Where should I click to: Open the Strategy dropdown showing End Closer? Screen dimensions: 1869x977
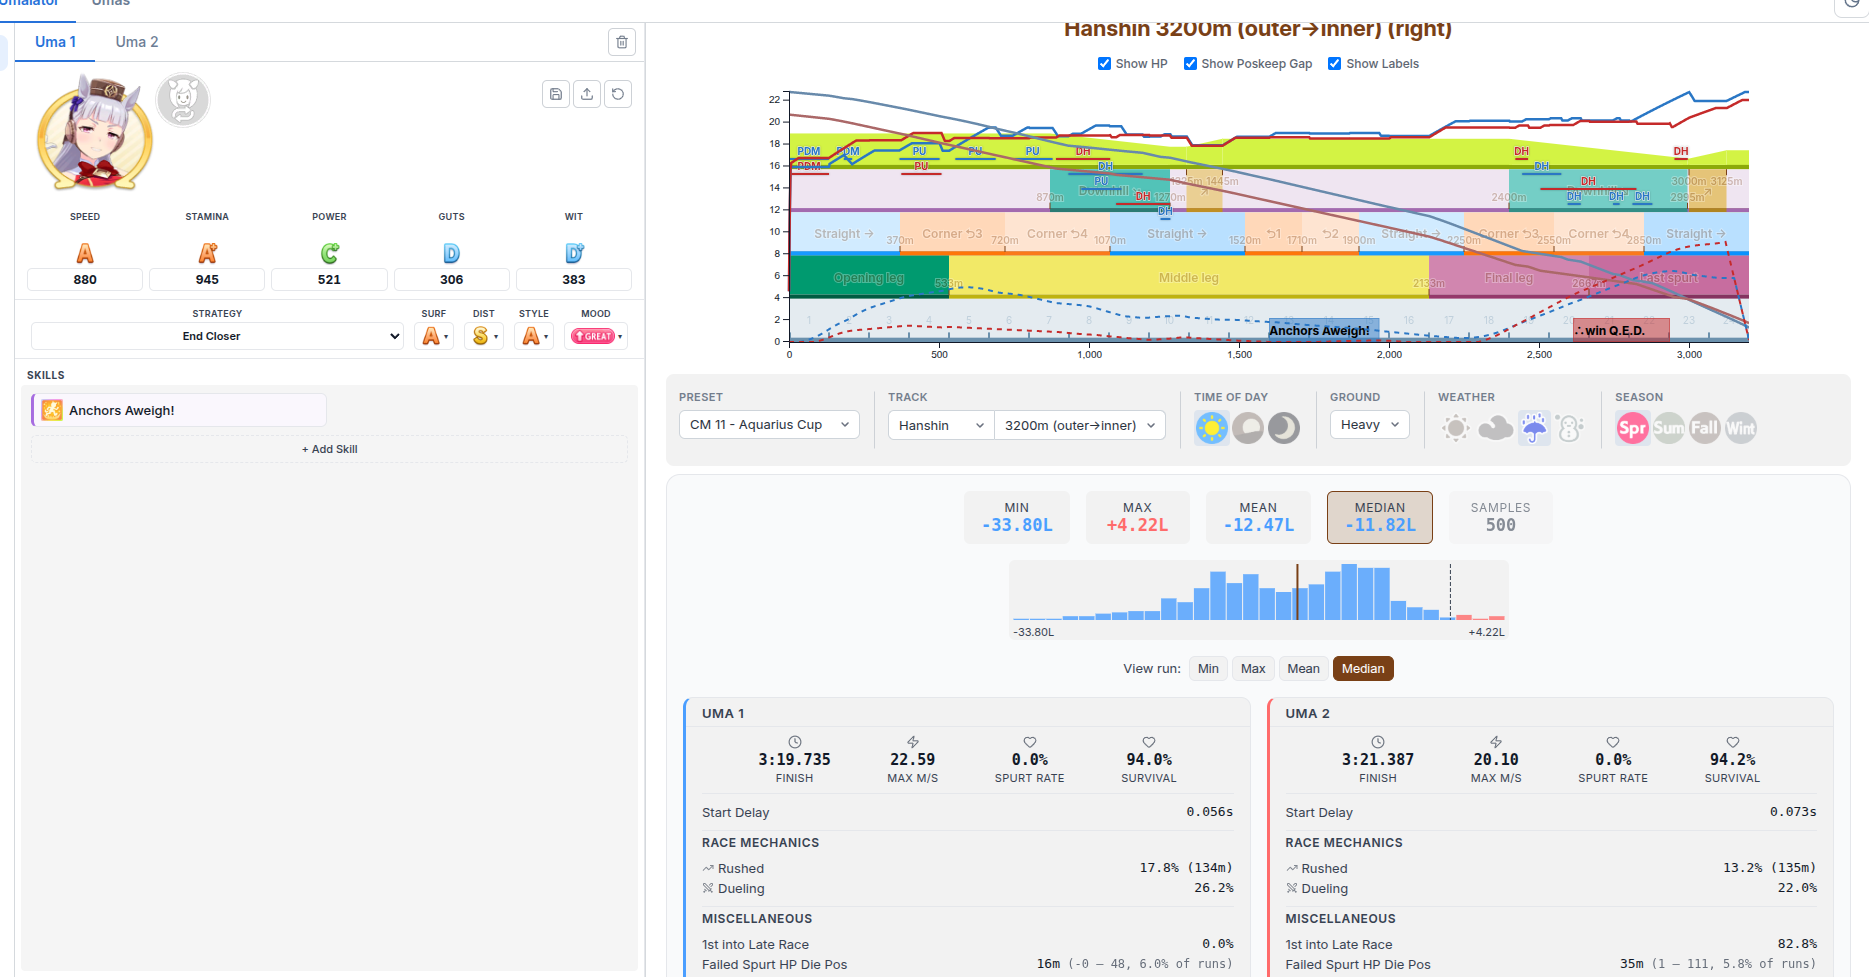[x=217, y=336]
